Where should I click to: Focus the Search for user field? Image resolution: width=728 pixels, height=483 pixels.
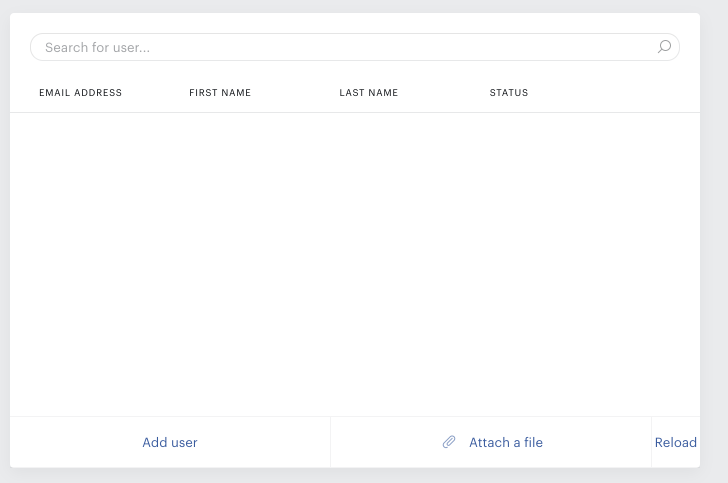(x=355, y=47)
